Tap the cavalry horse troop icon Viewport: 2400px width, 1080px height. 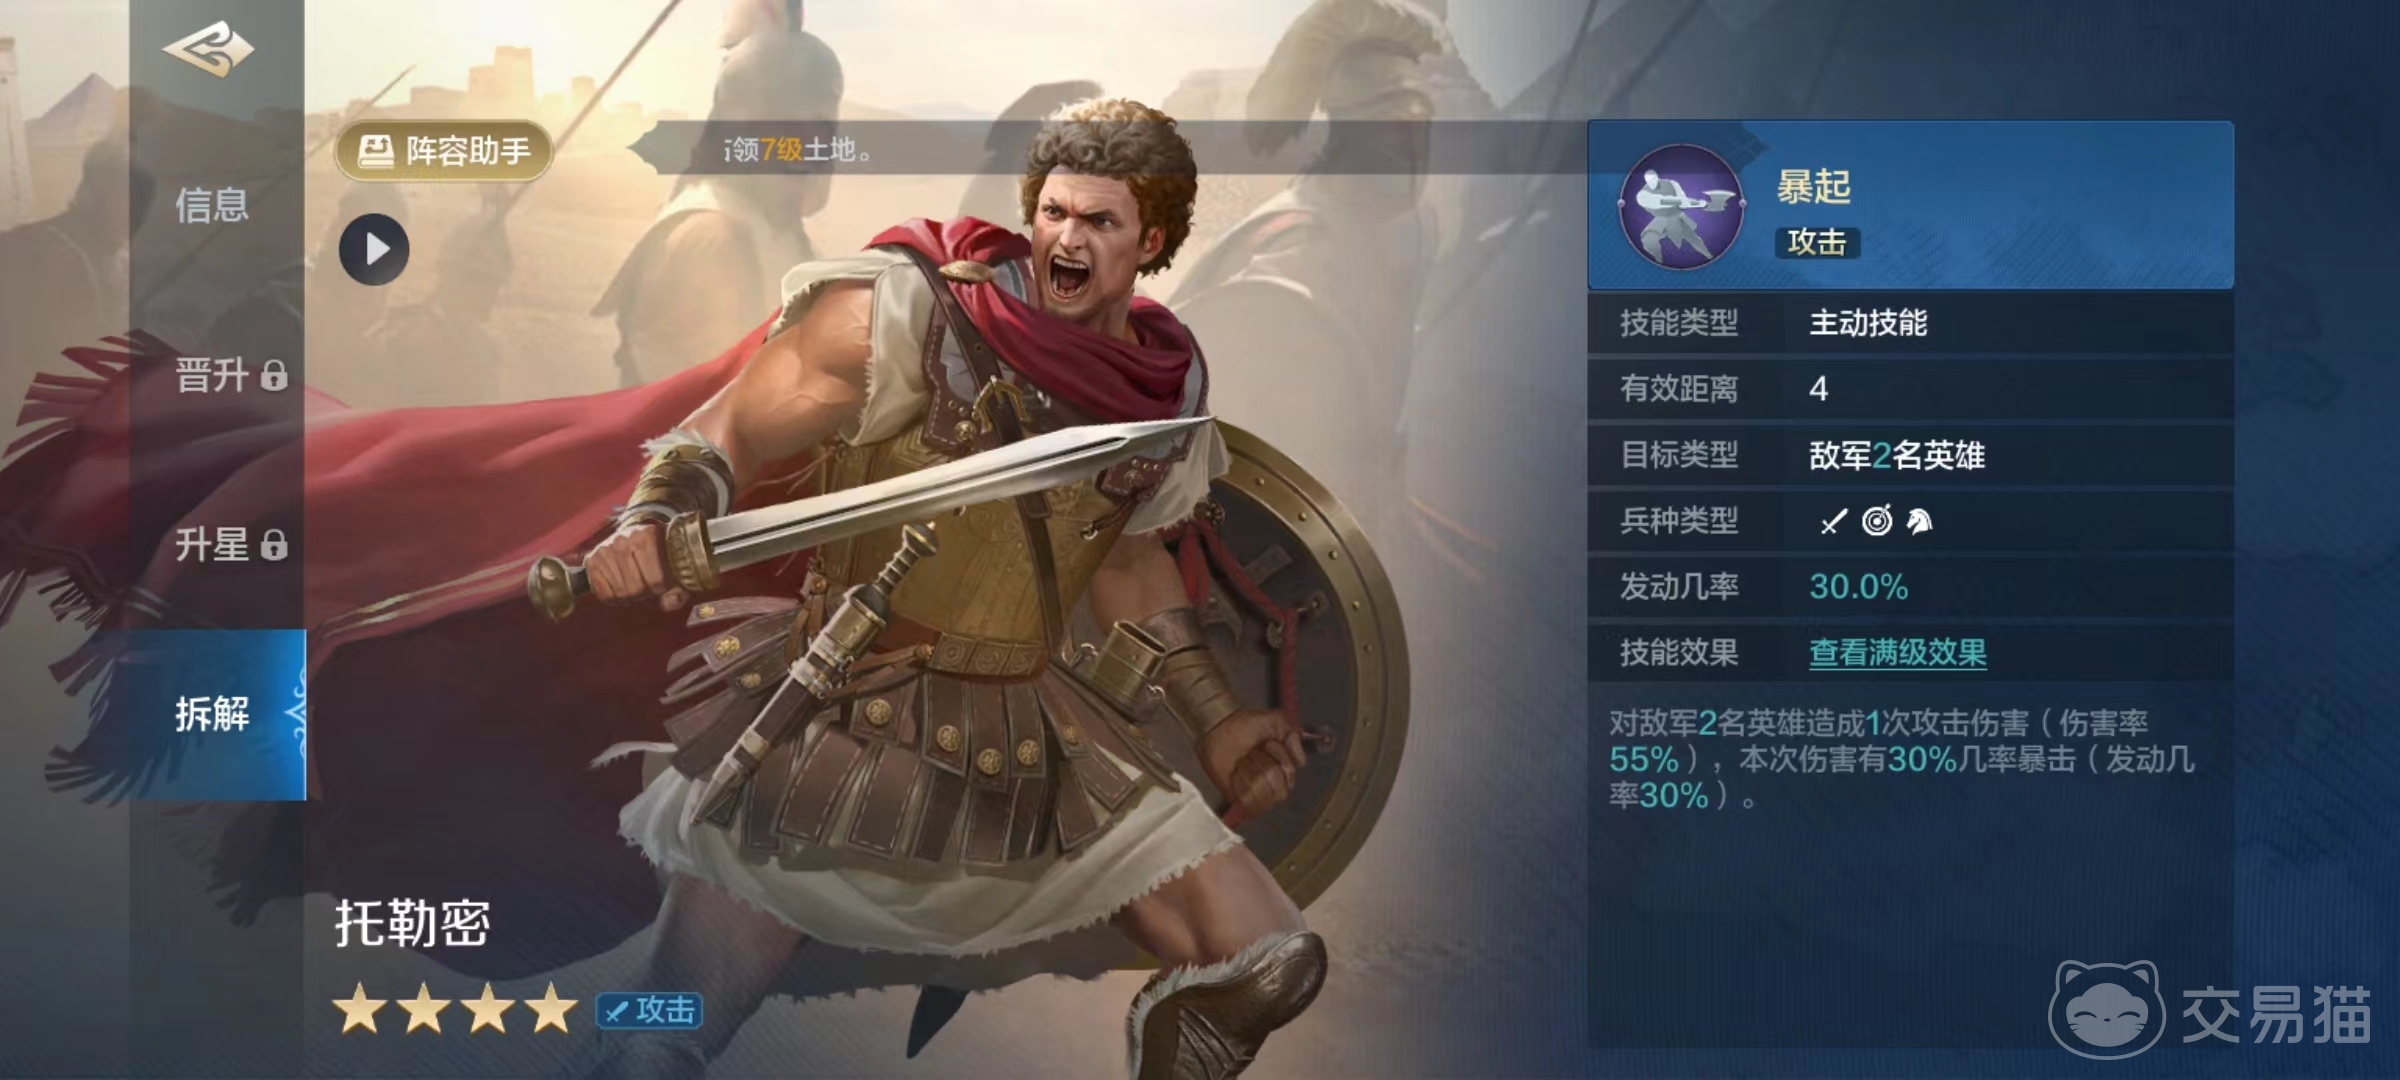coord(1919,521)
